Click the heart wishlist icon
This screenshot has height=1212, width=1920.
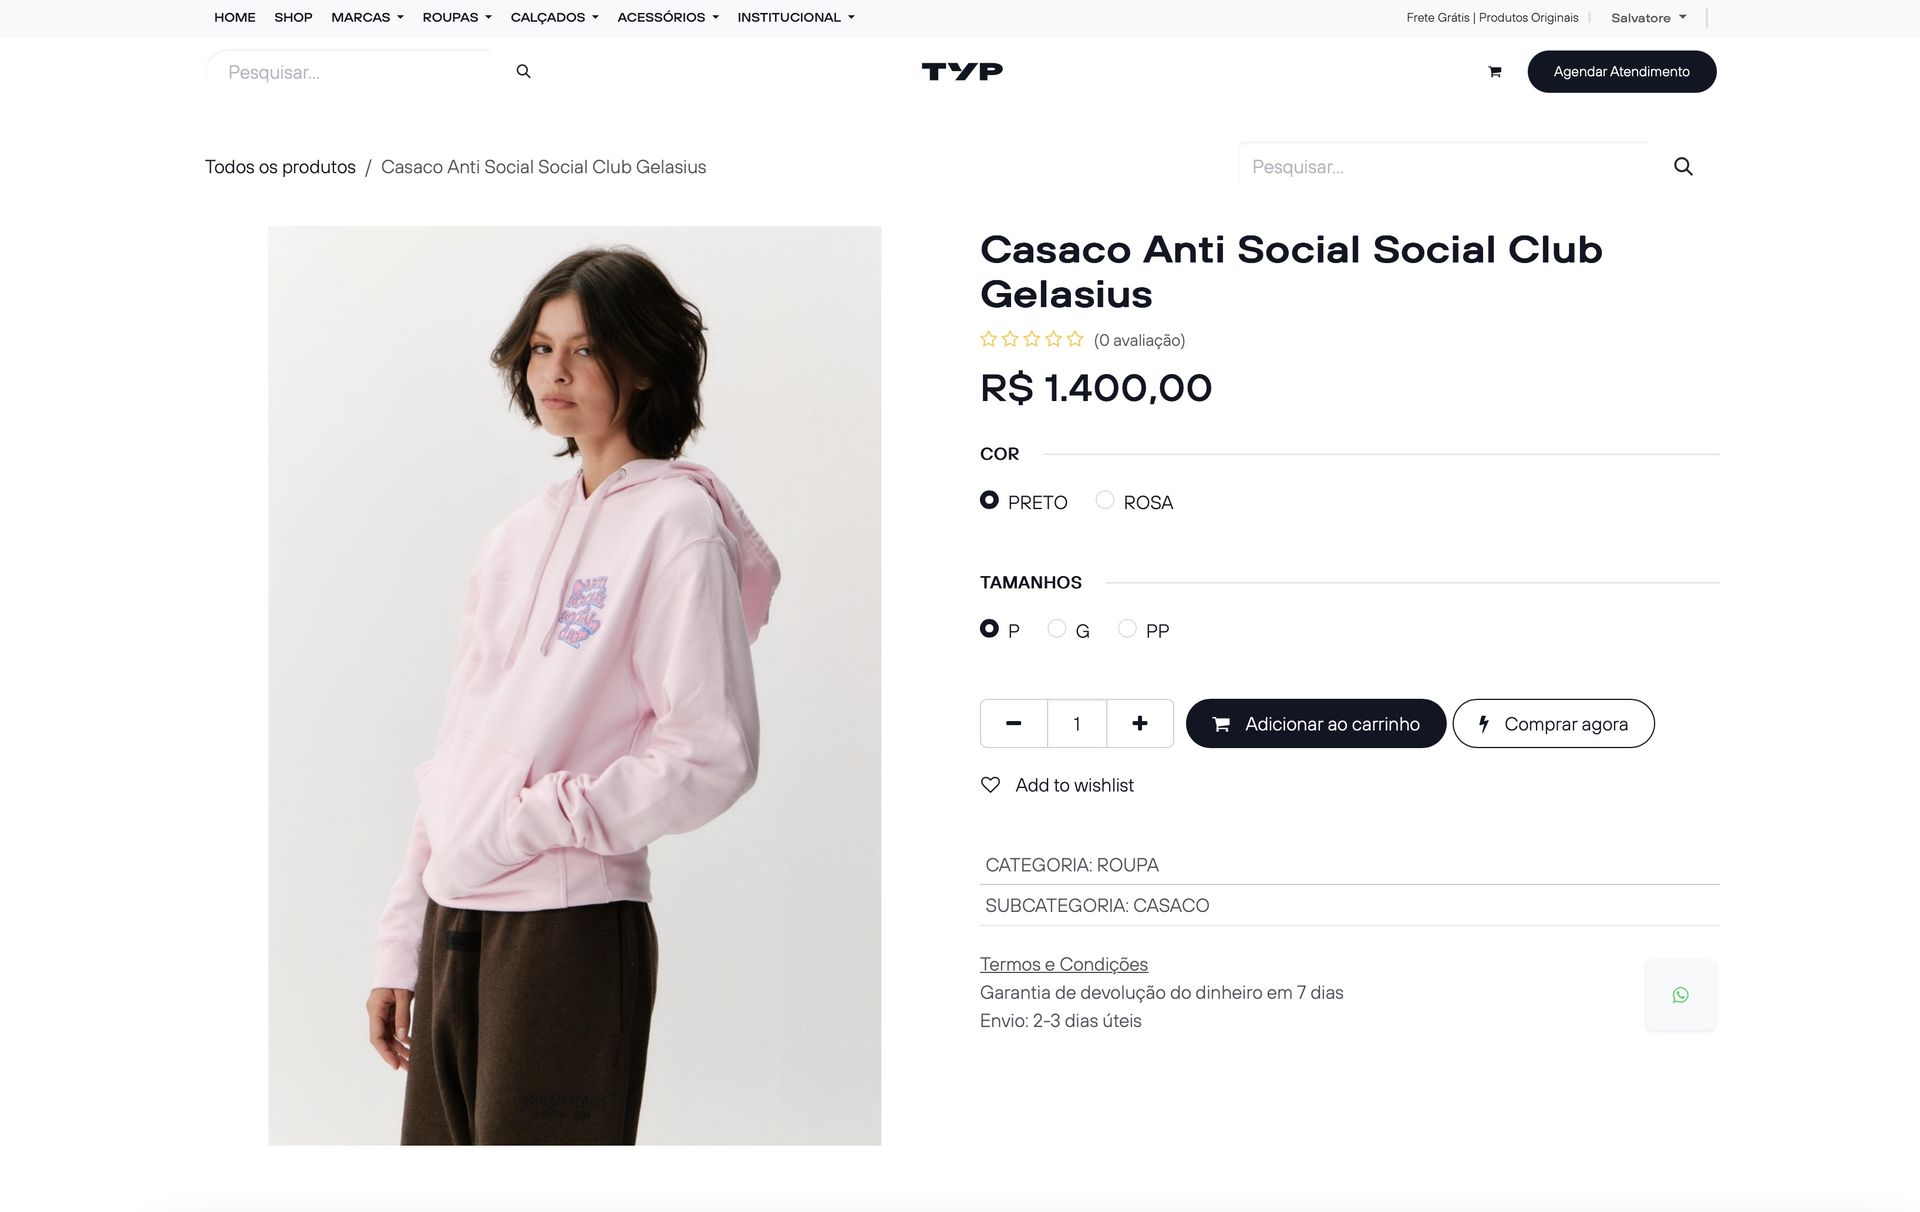[x=990, y=785]
